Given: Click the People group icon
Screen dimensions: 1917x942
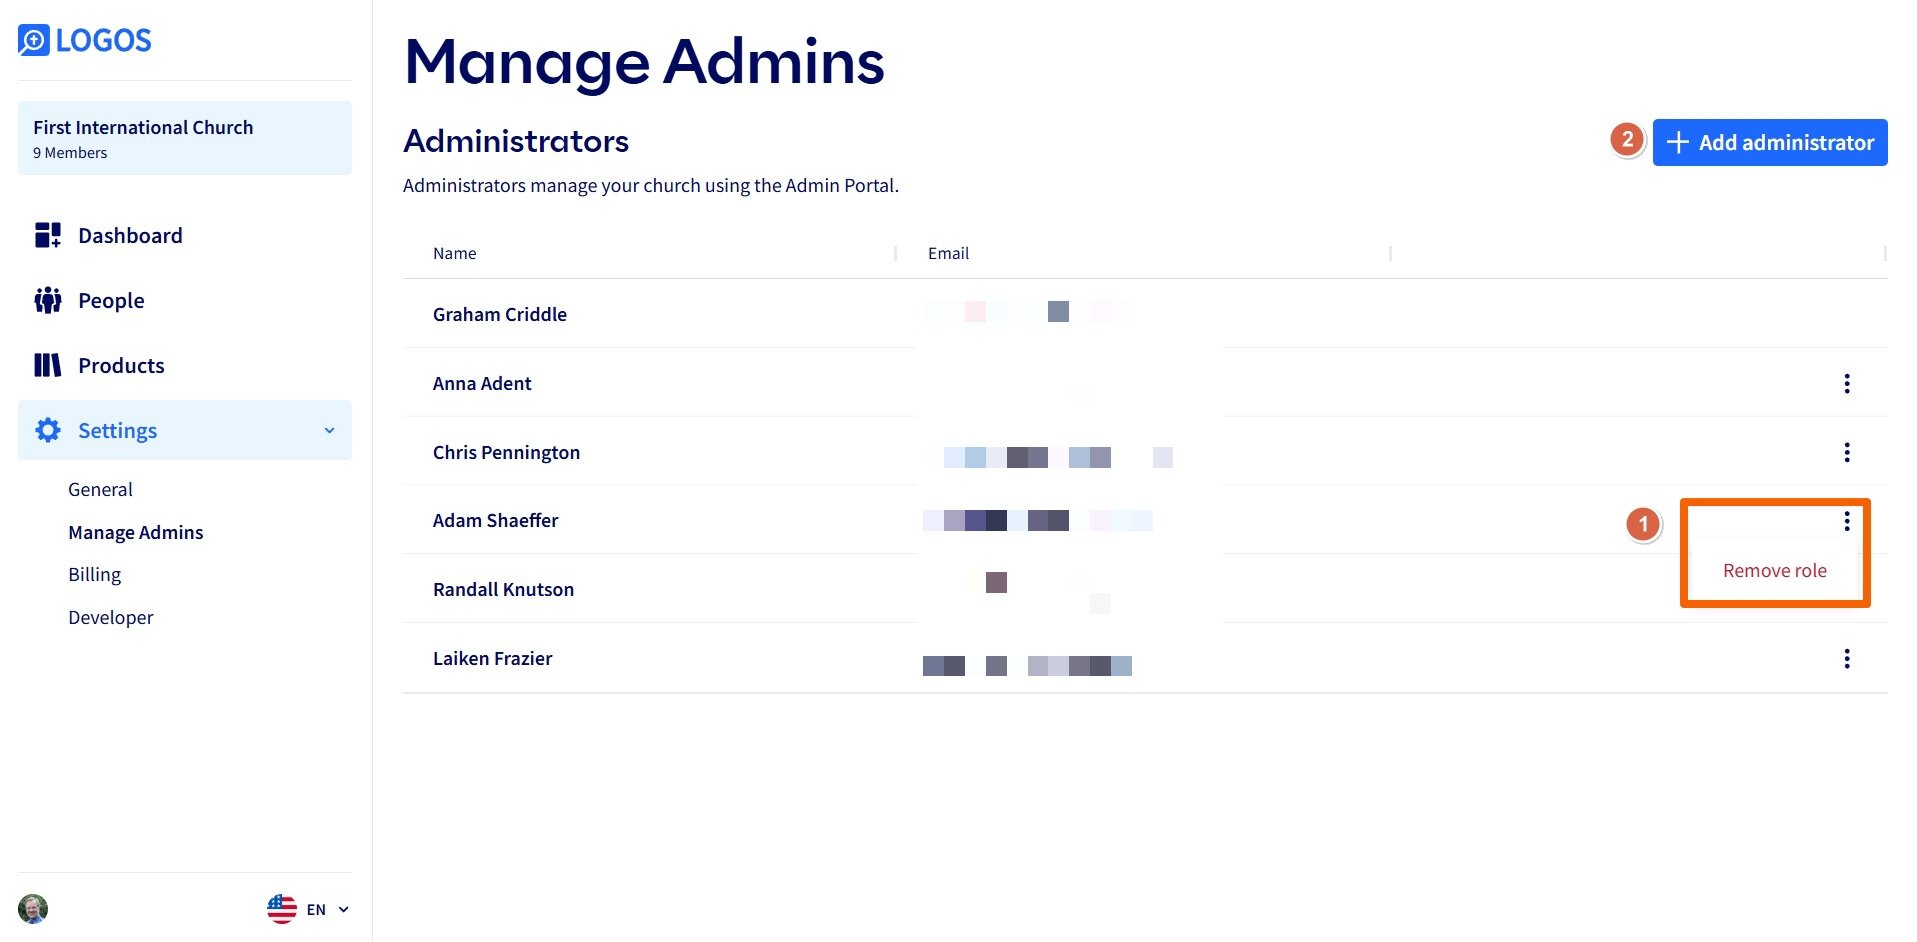Looking at the screenshot, I should tap(47, 301).
